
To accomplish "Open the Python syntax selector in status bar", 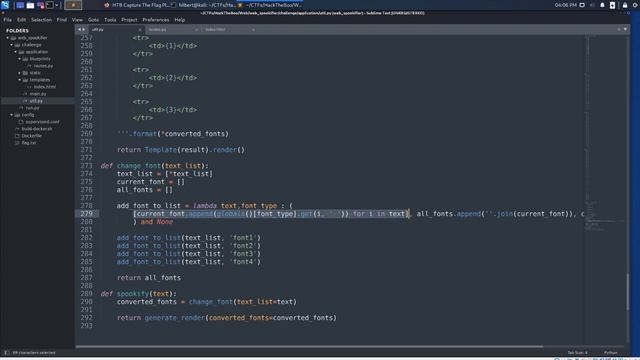I will pyautogui.click(x=611, y=353).
